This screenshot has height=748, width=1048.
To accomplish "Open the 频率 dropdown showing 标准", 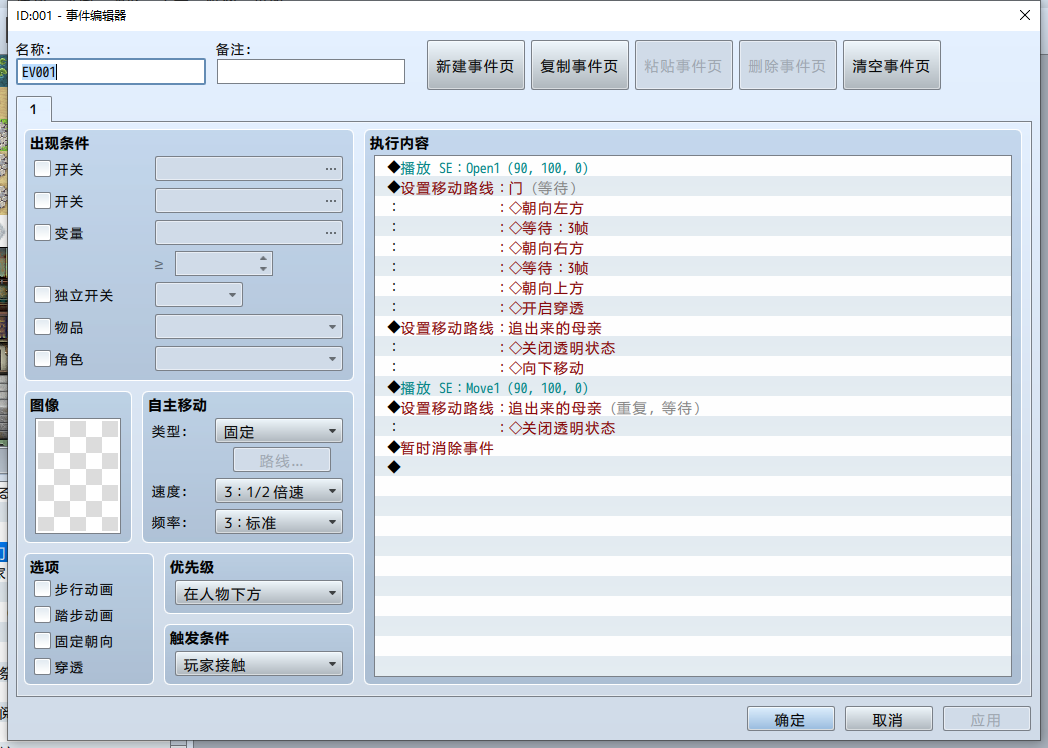I will (x=279, y=522).
